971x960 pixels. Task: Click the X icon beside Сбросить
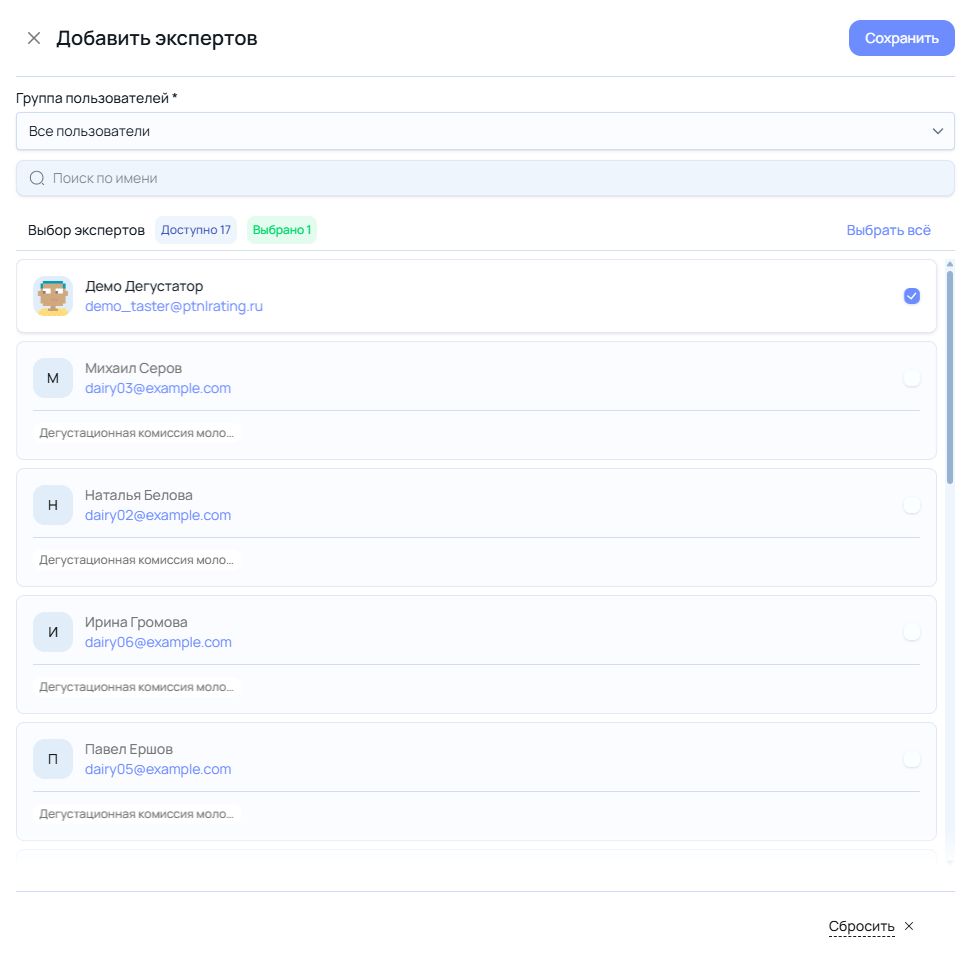coord(909,926)
